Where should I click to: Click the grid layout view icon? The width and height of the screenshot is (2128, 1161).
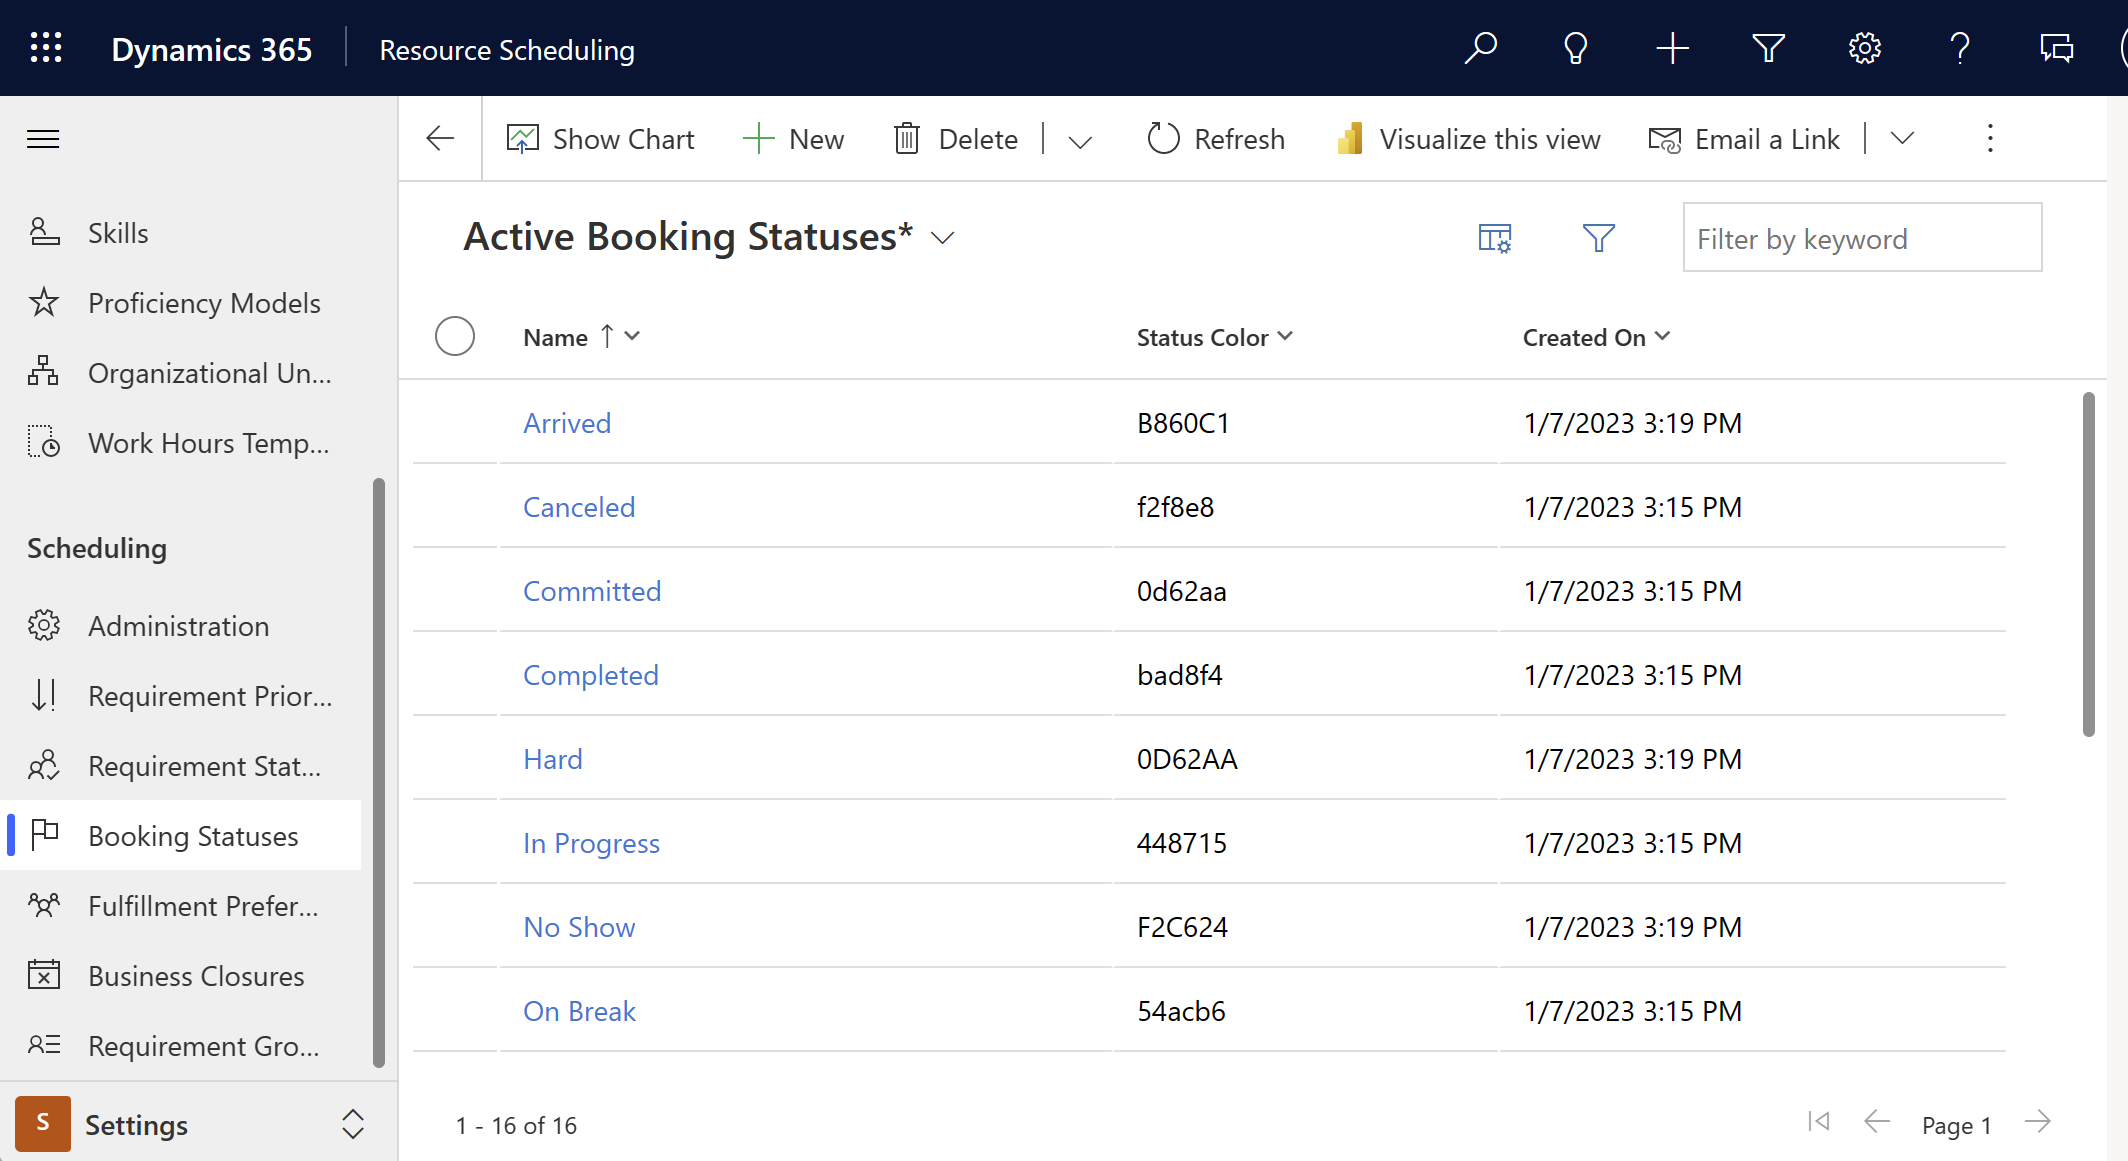point(1495,237)
